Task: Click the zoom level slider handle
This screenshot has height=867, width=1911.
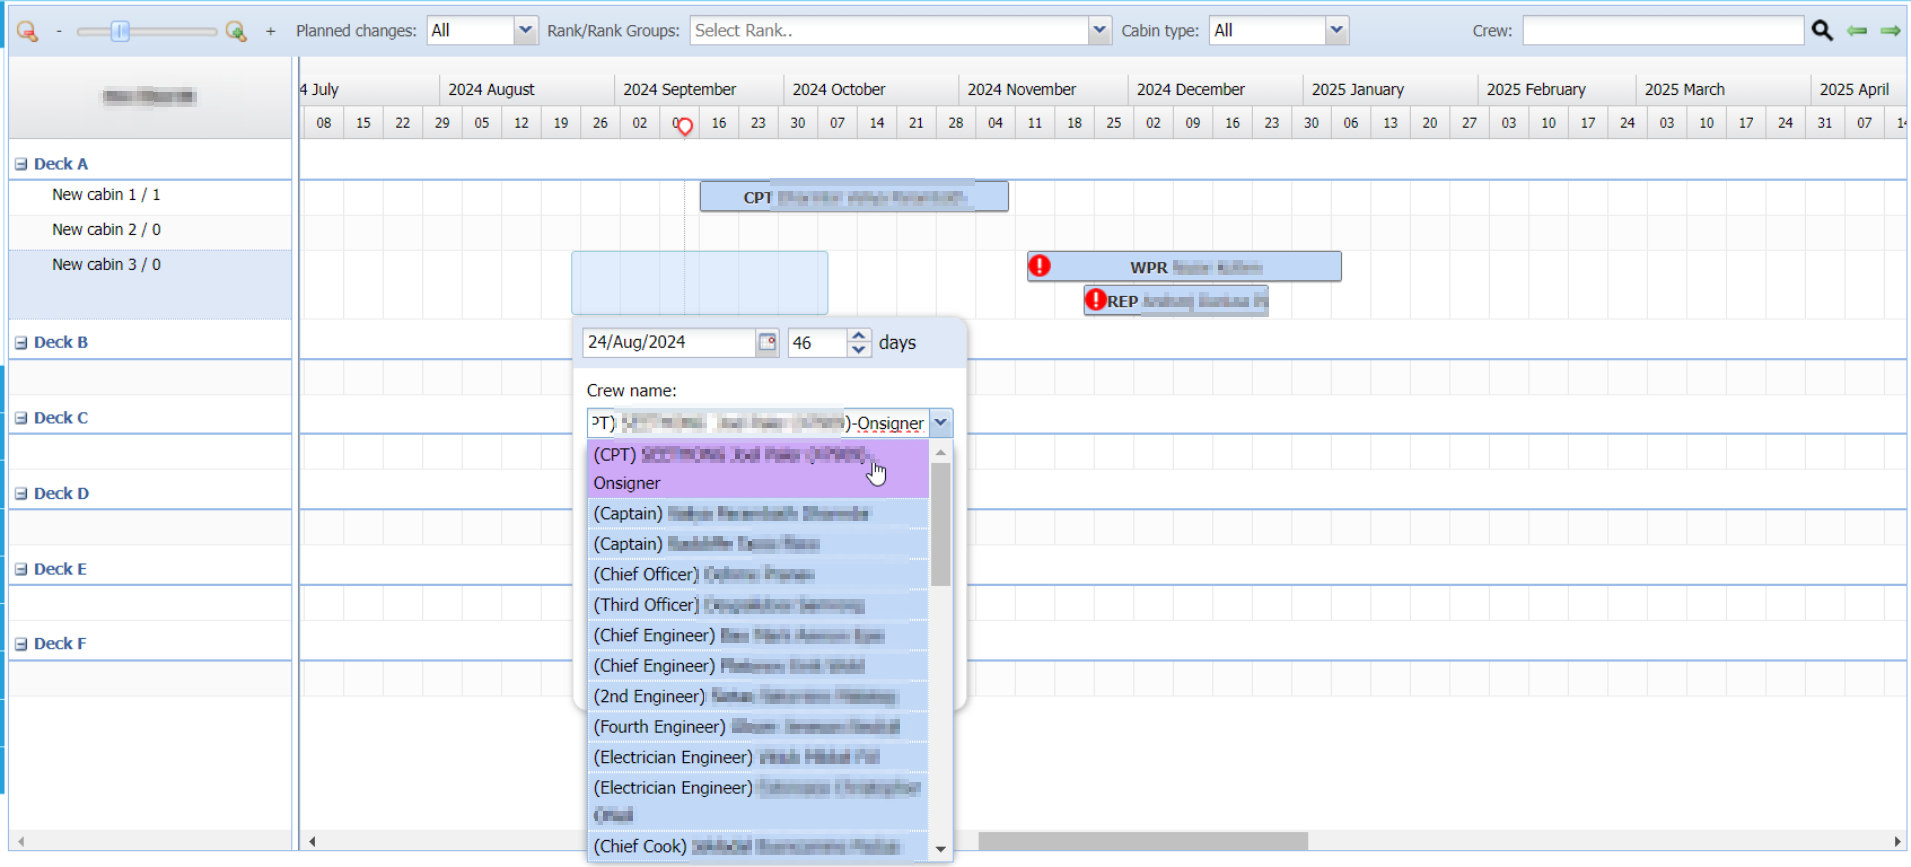Action: point(120,31)
